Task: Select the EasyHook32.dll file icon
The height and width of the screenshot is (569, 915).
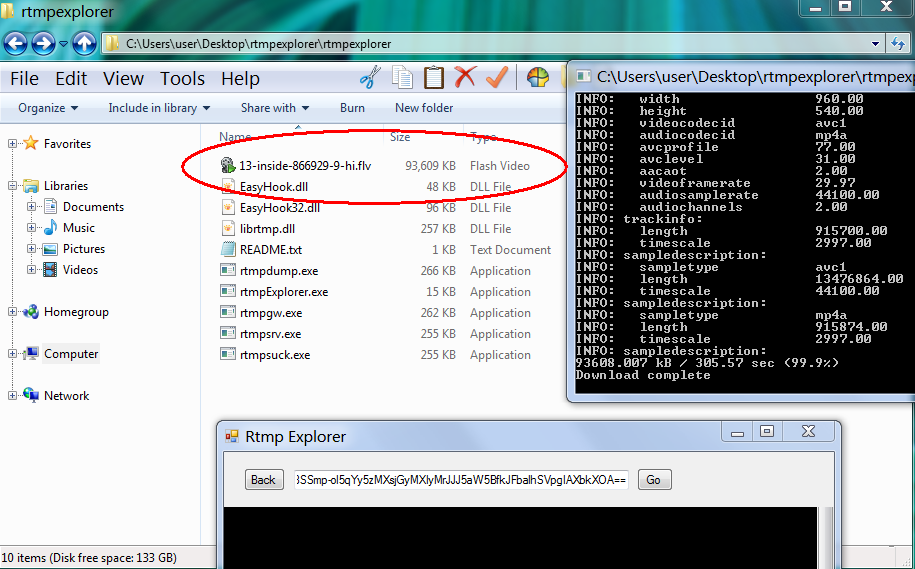Action: pyautogui.click(x=228, y=207)
